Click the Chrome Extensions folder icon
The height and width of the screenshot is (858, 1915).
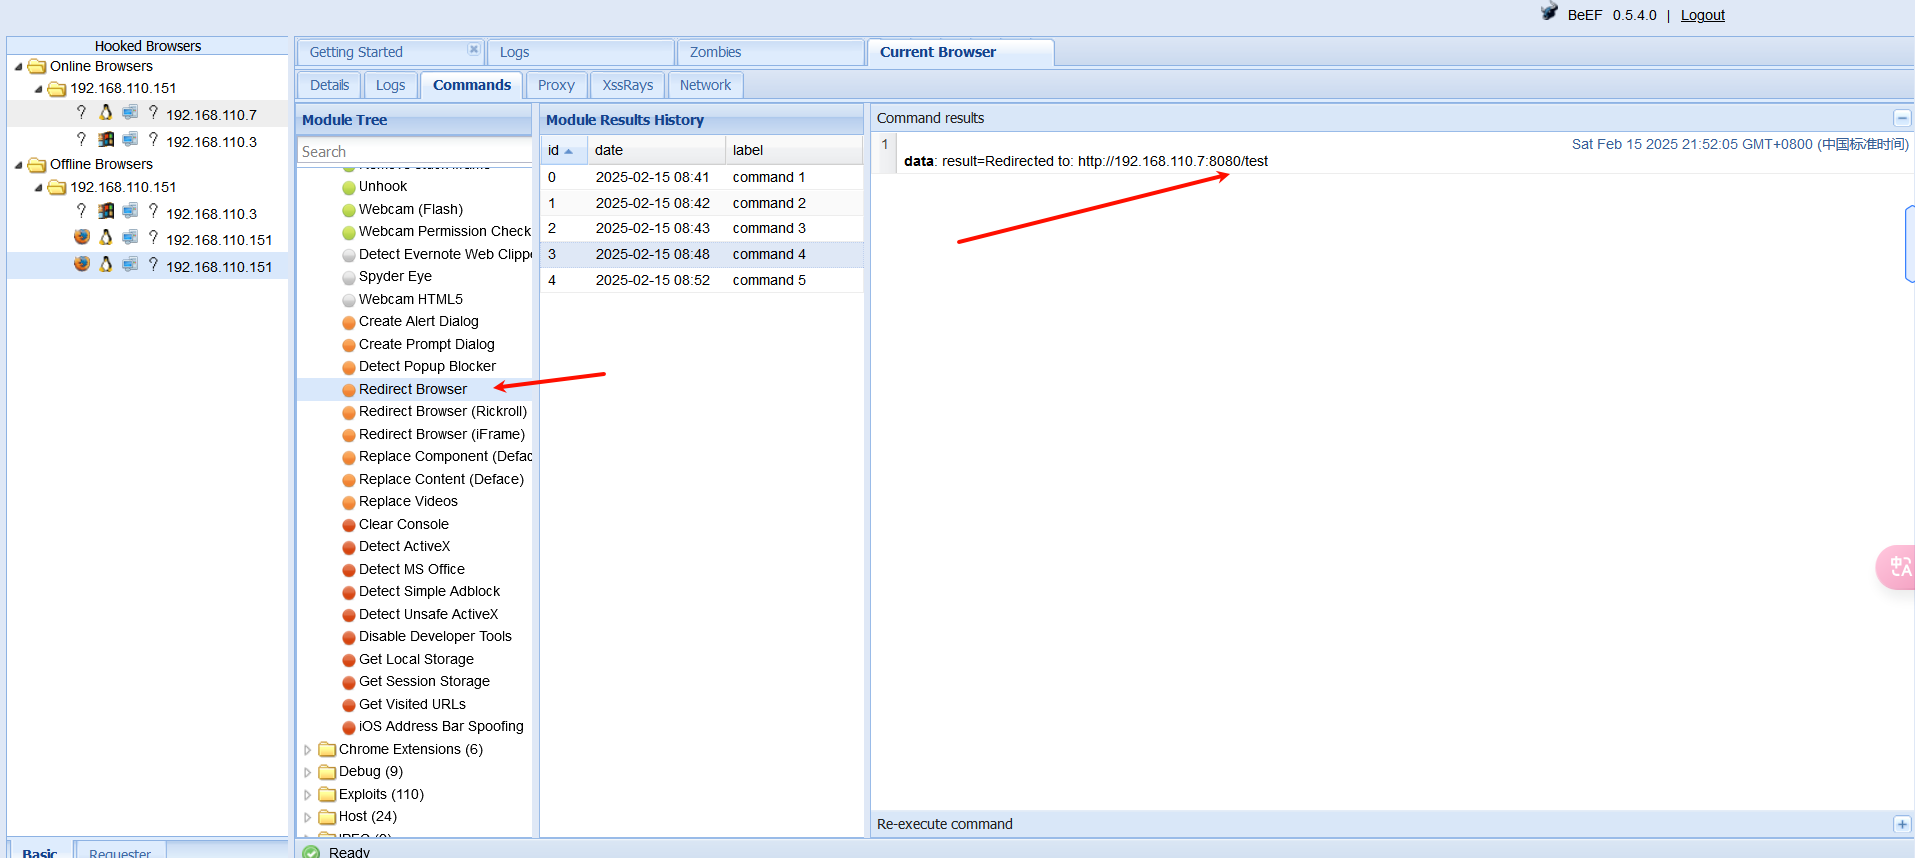pyautogui.click(x=327, y=749)
